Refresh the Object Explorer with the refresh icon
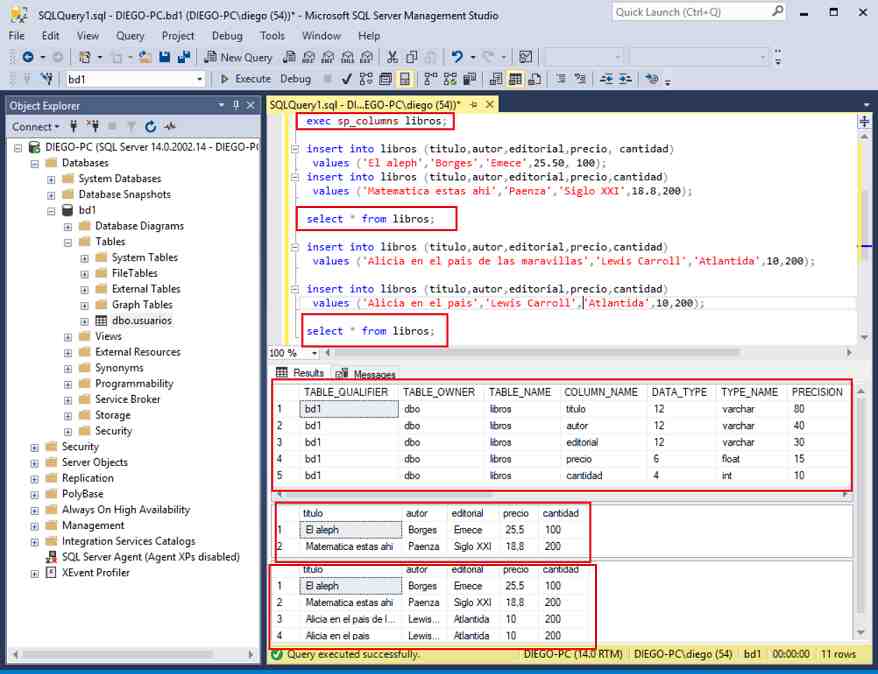Image resolution: width=878 pixels, height=674 pixels. pos(151,127)
